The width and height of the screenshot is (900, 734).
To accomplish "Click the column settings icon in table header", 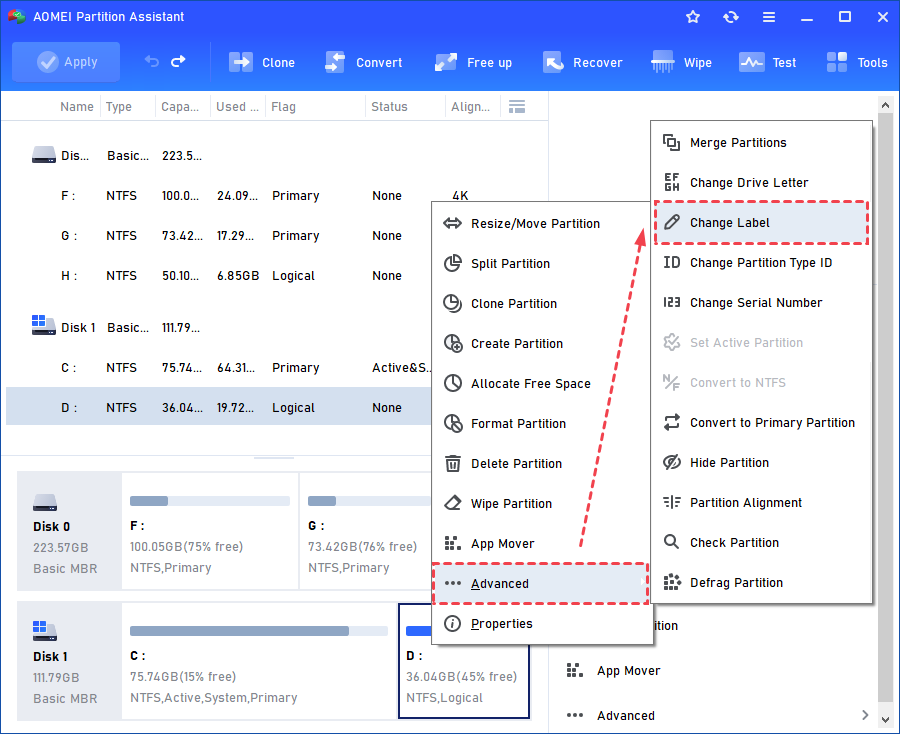I will [x=517, y=107].
